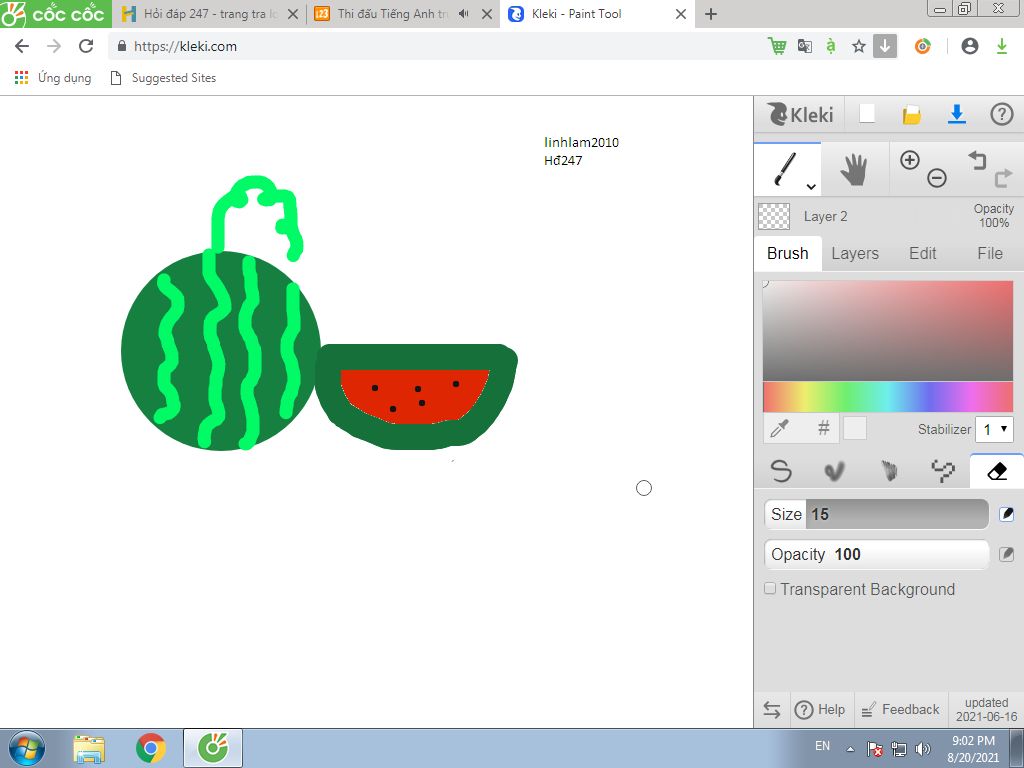This screenshot has height=768, width=1024.
Task: Pick a hue on rainbow strip
Action: [x=888, y=397]
